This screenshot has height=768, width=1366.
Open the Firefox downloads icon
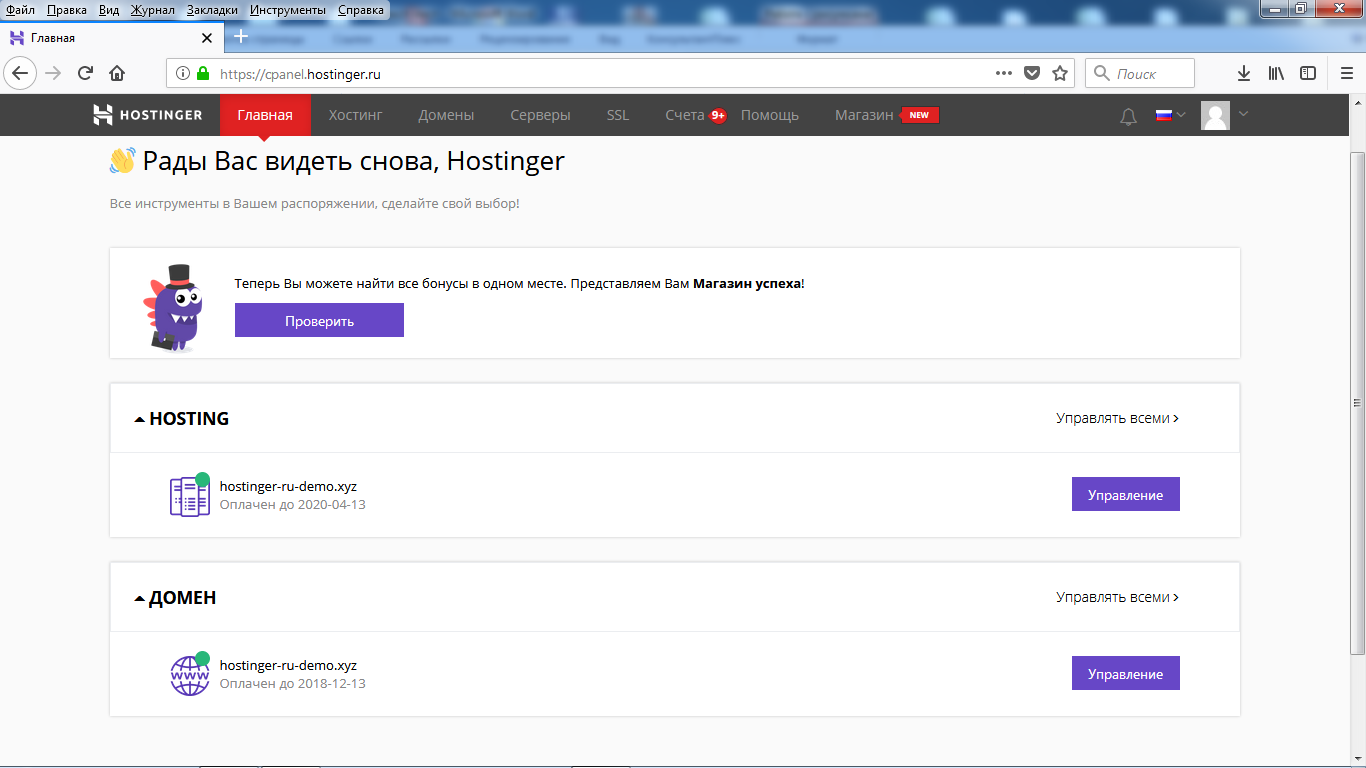tap(1243, 73)
